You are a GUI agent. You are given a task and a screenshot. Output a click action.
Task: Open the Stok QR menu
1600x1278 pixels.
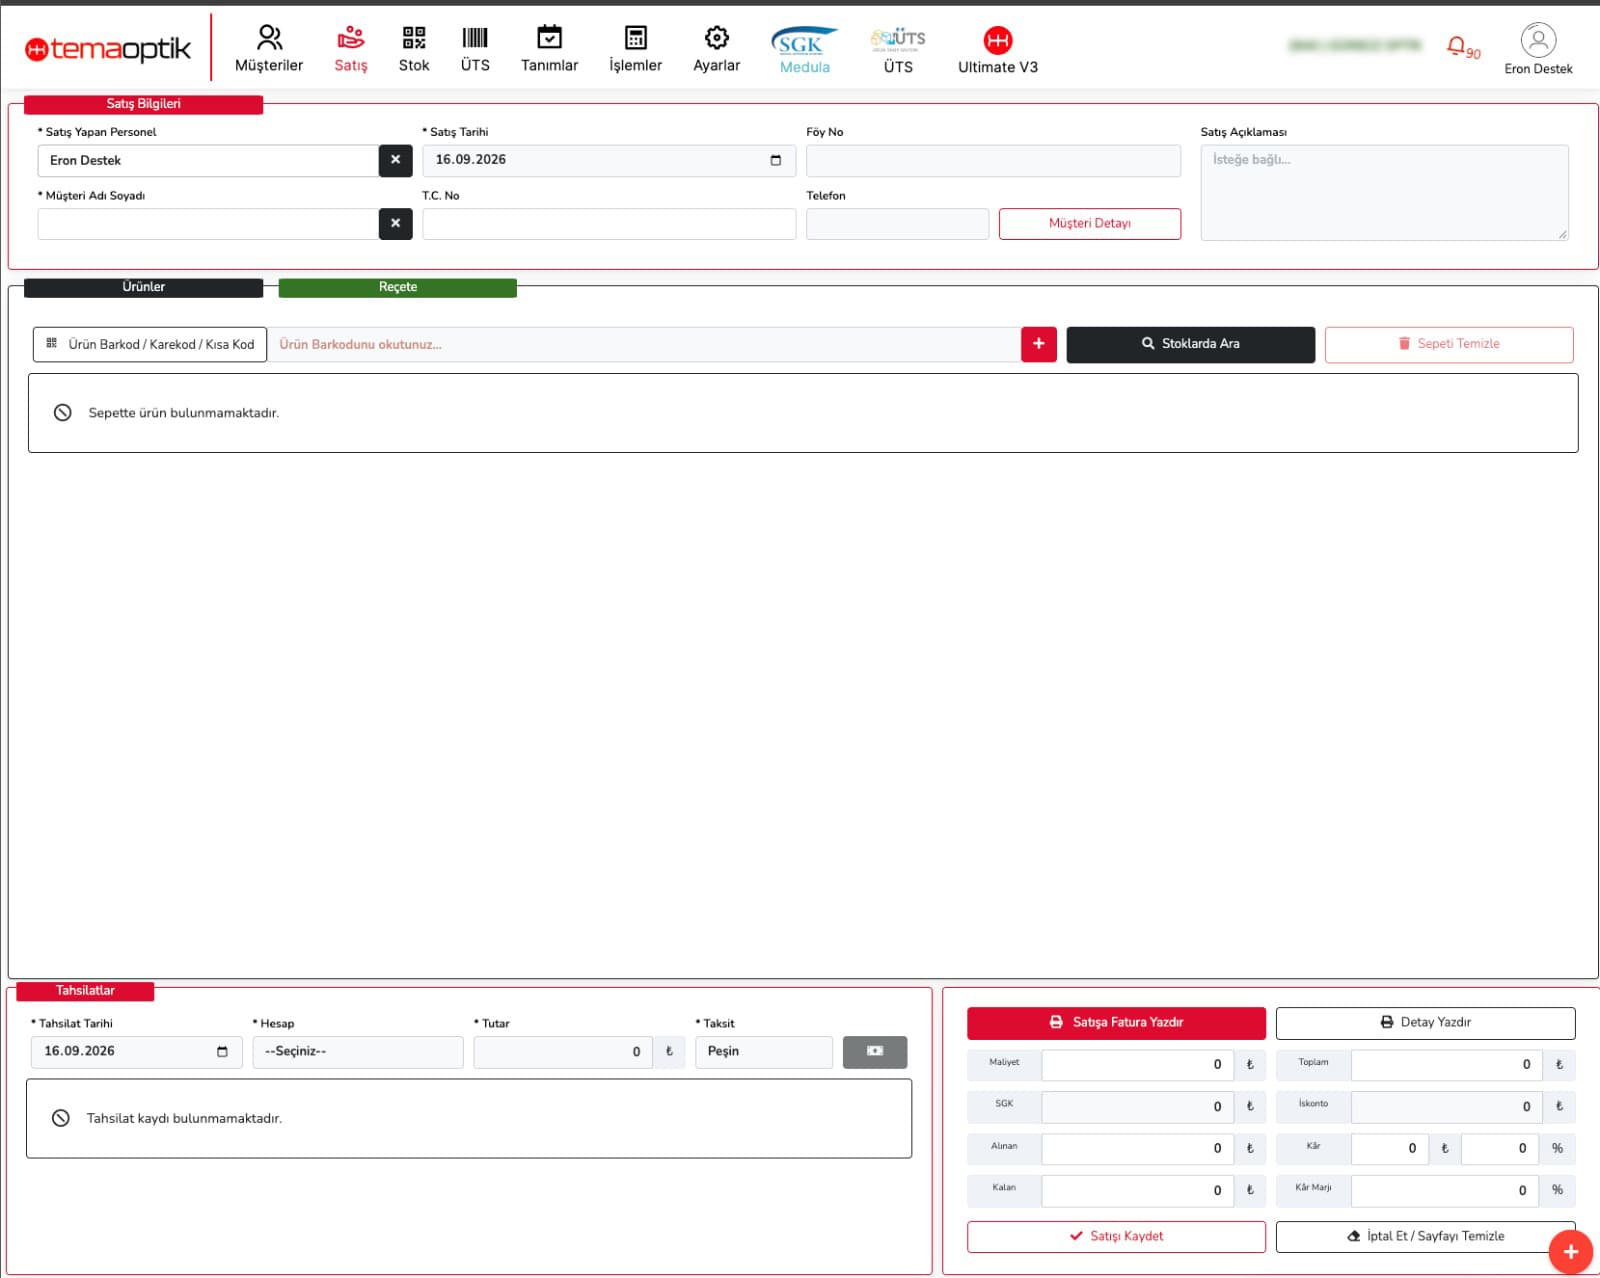(x=414, y=49)
